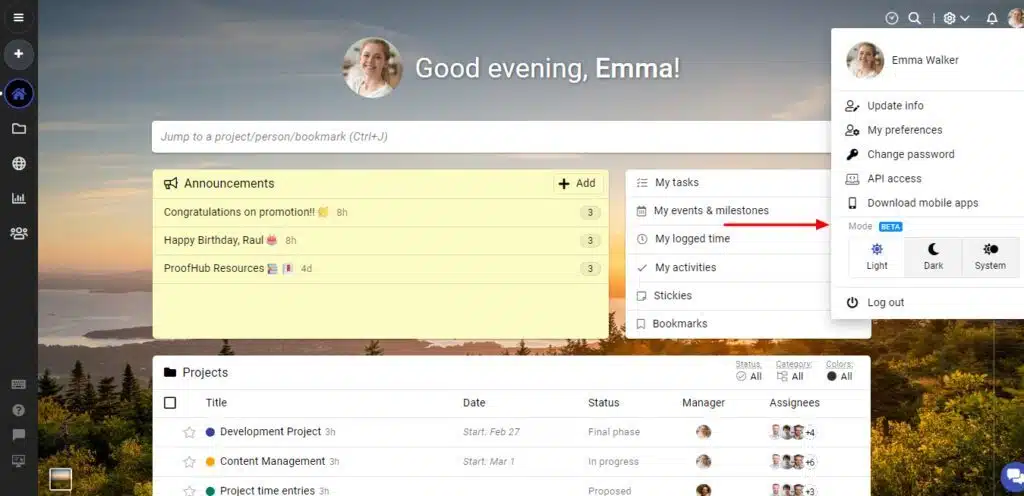Open the hamburger menu in sidebar

tap(18, 17)
